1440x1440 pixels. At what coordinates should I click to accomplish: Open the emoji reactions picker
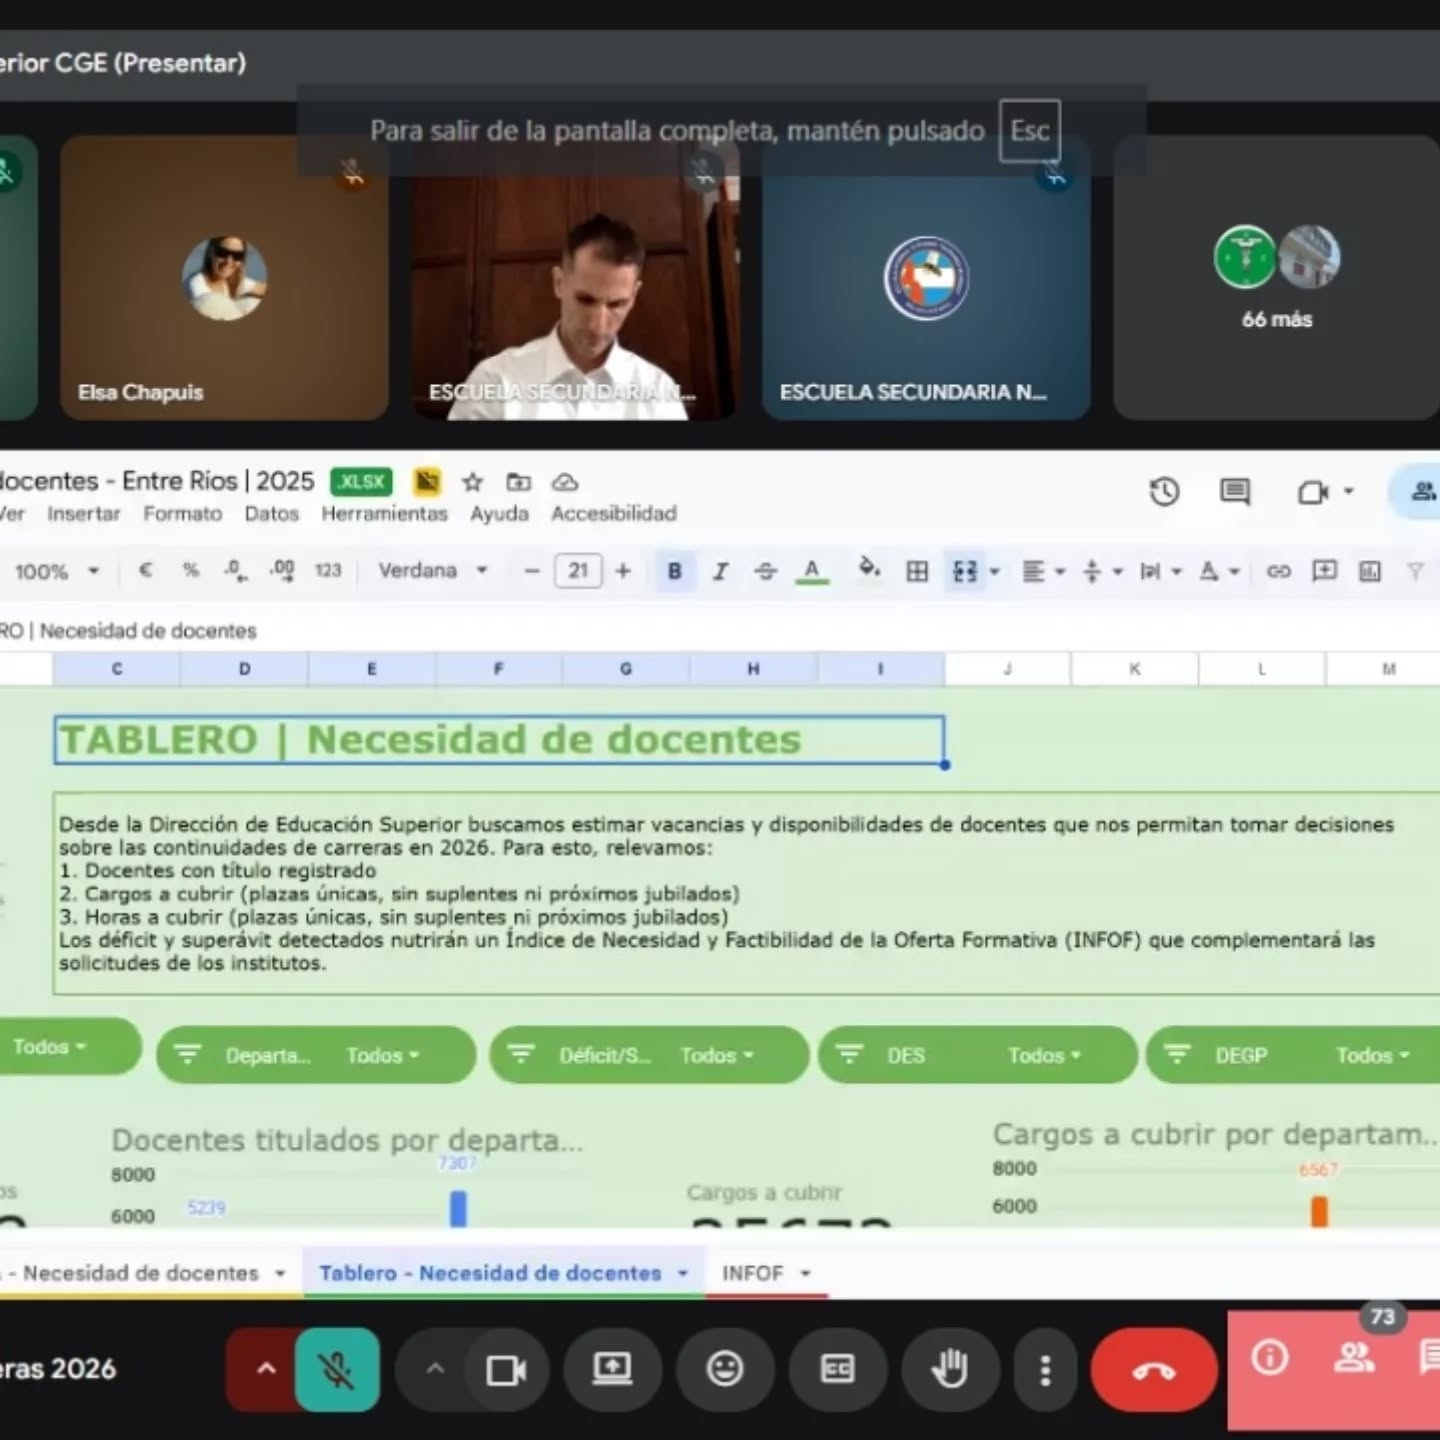pyautogui.click(x=724, y=1369)
